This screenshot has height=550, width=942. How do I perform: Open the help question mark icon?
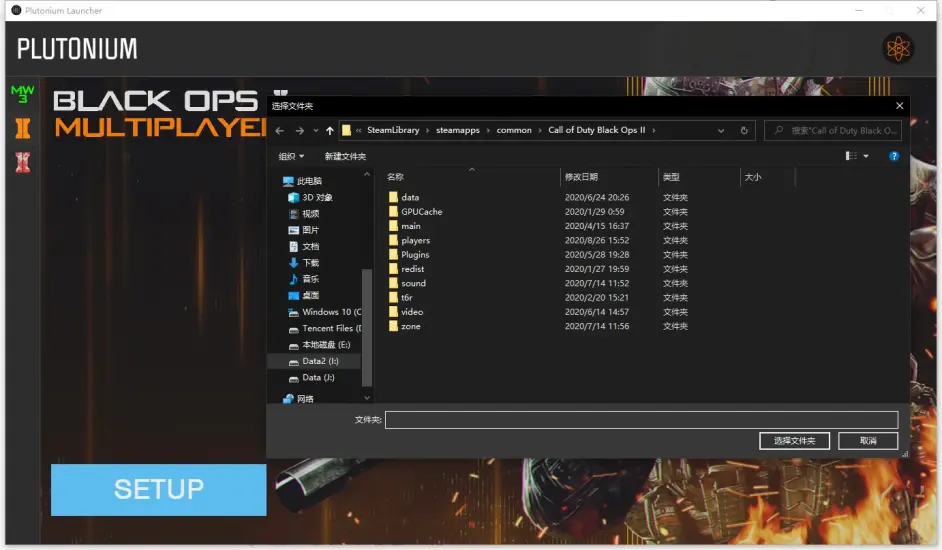tap(894, 156)
